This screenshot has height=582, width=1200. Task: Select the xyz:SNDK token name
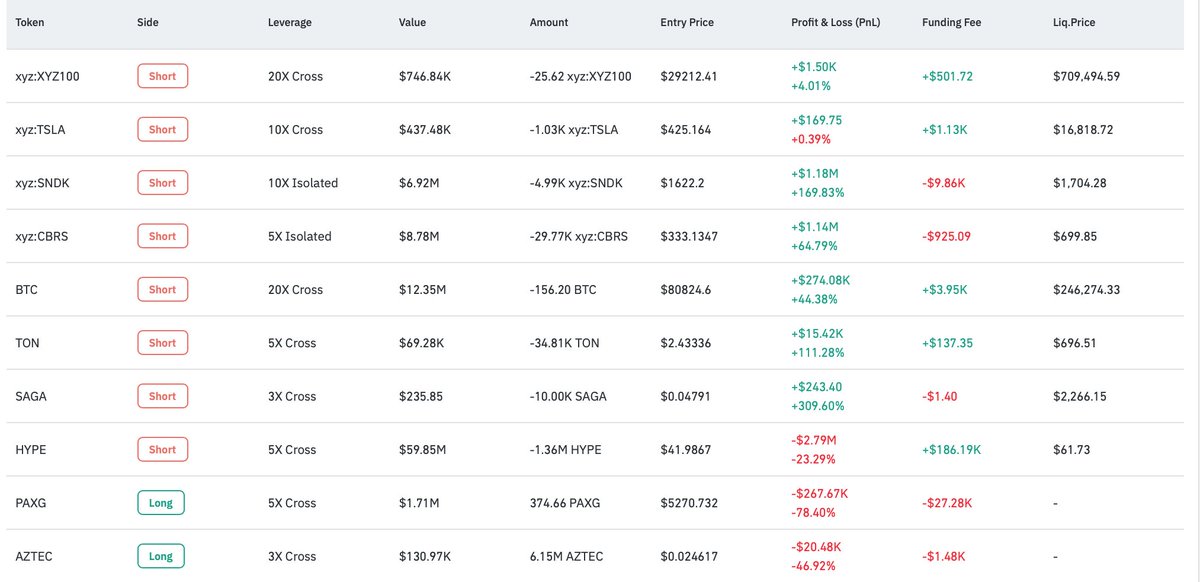click(x=42, y=183)
